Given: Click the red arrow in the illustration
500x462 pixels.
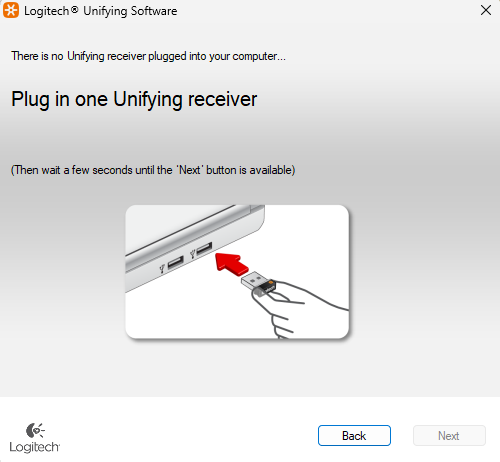Looking at the screenshot, I should click(231, 264).
